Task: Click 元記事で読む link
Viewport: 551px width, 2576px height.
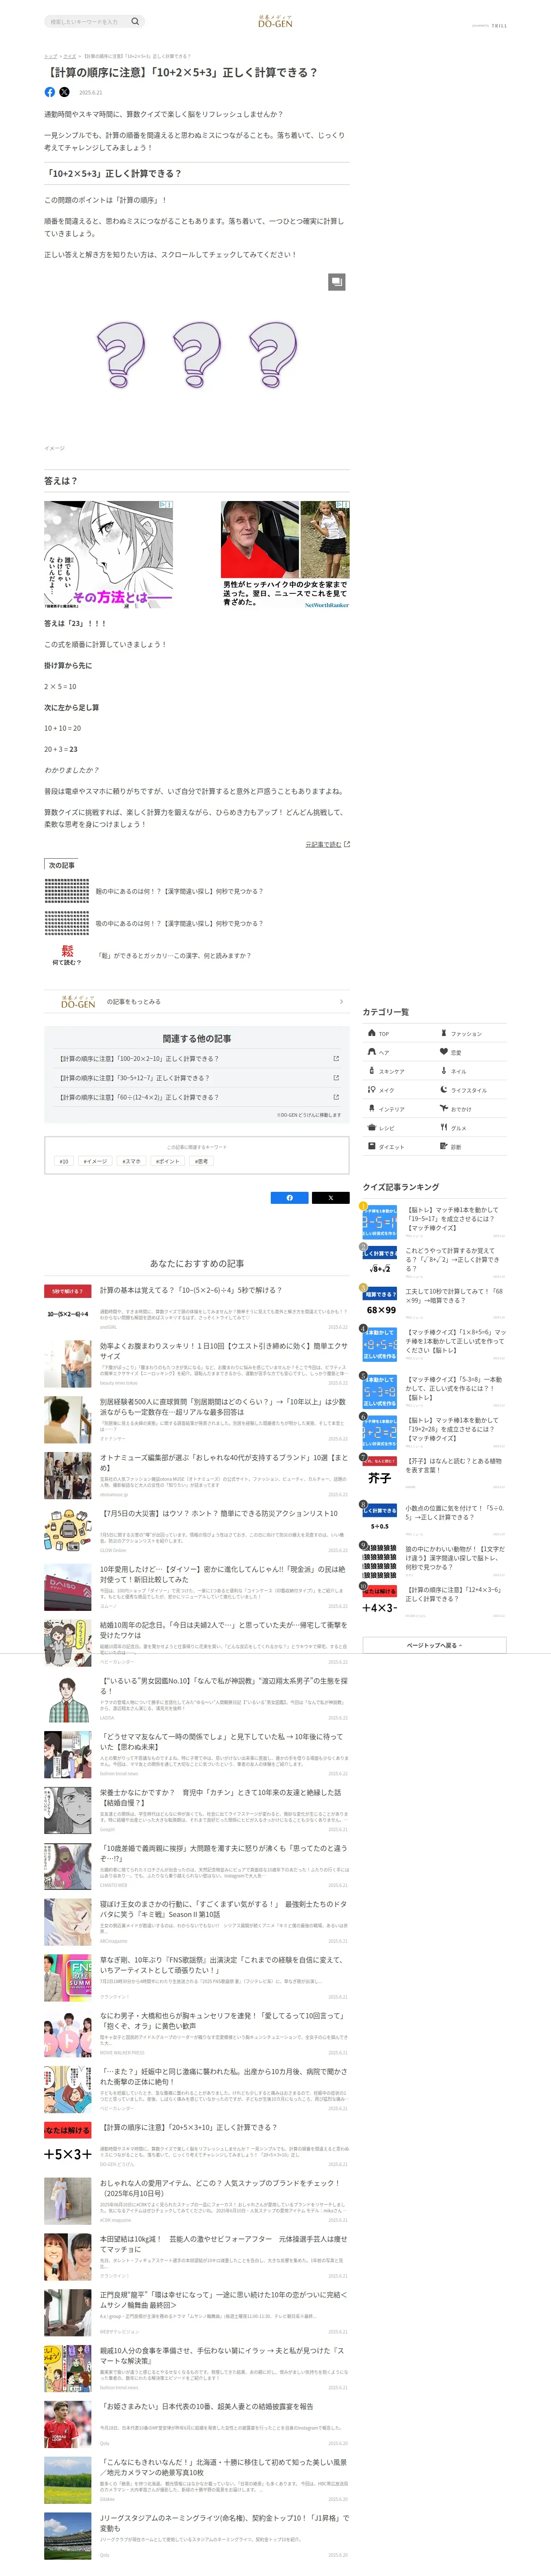Action: click(323, 845)
